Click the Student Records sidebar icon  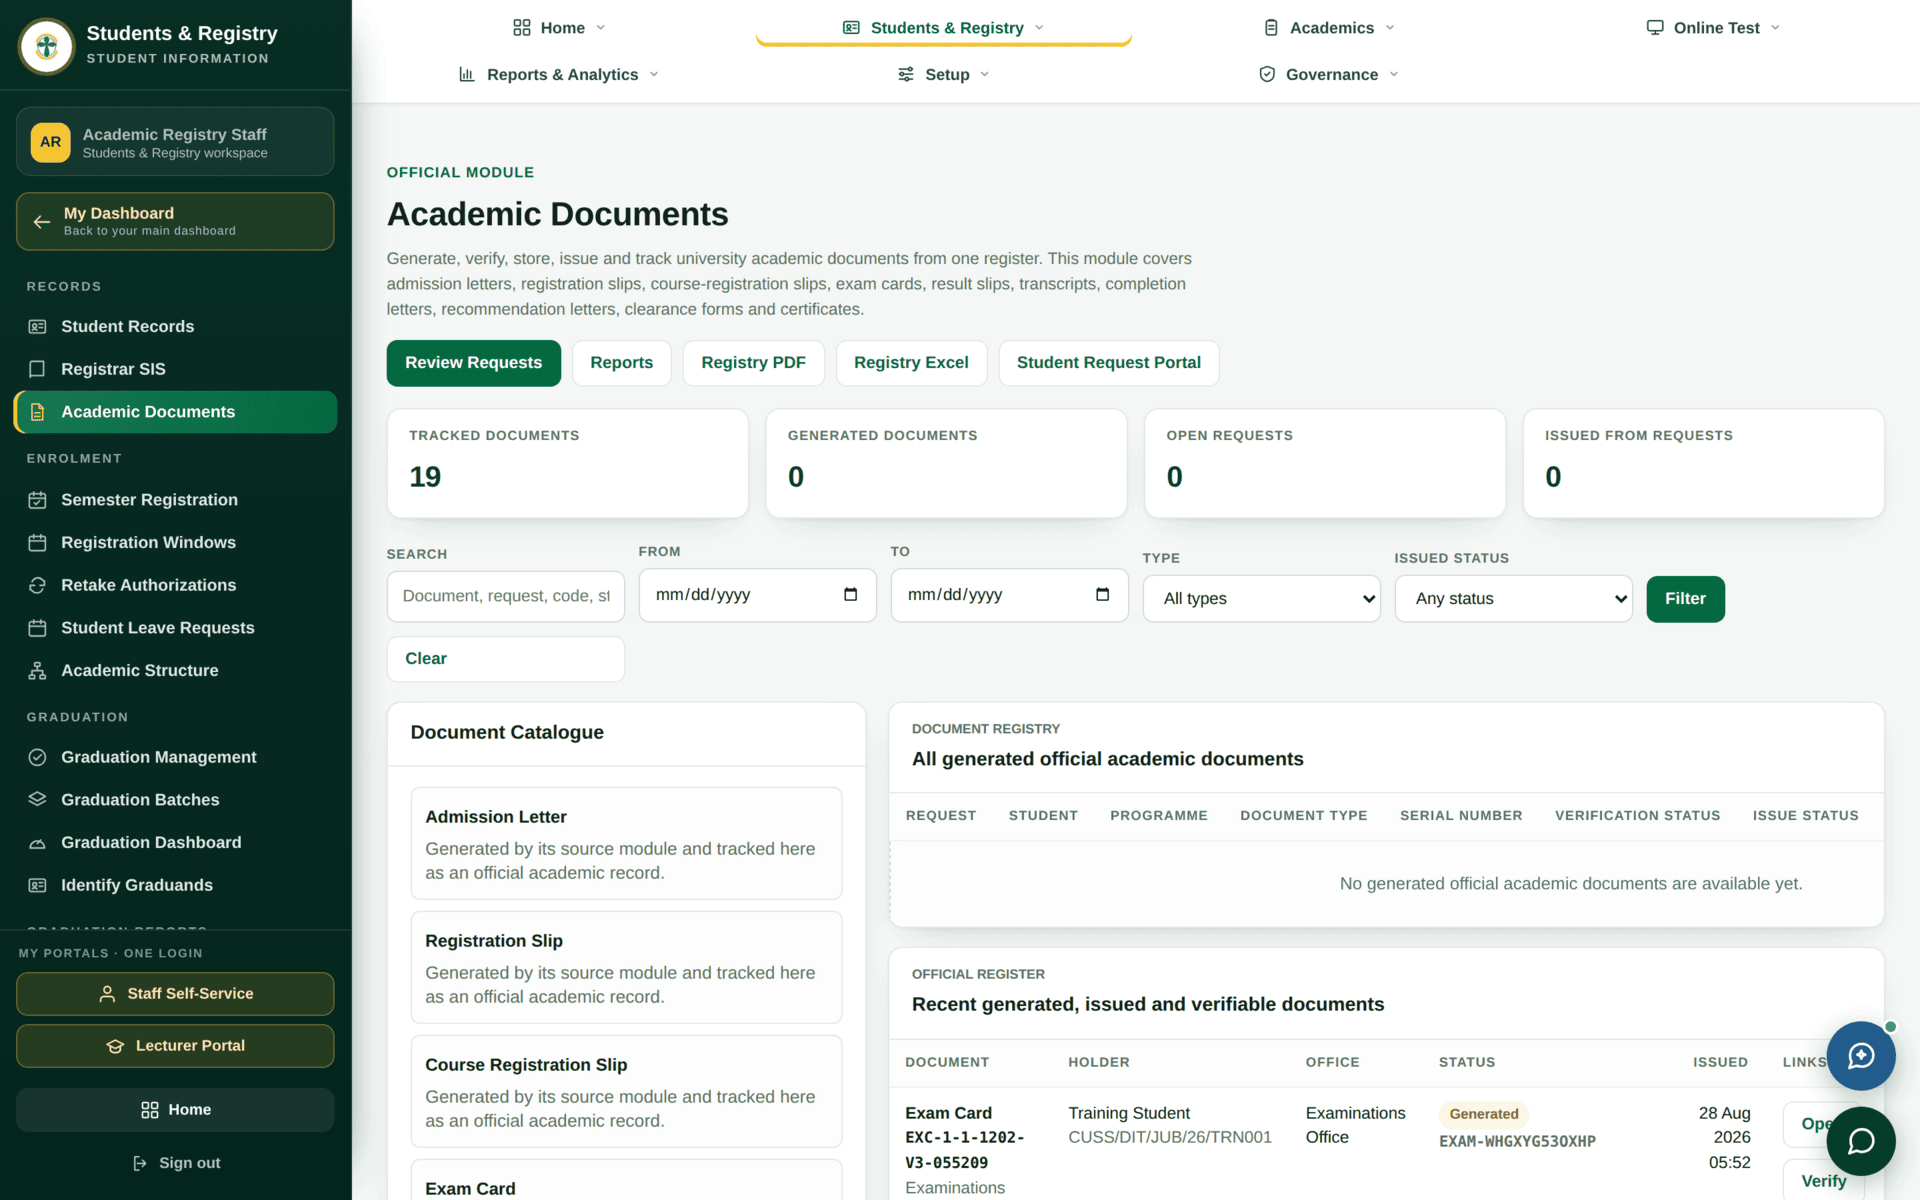coord(37,327)
